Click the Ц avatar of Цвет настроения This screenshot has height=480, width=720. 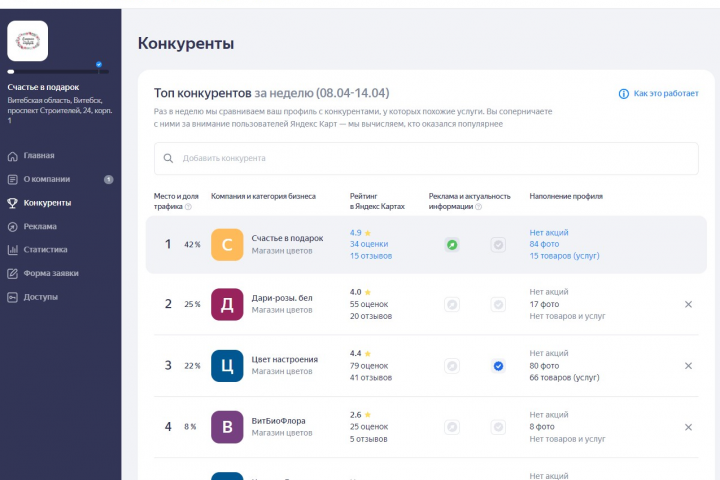tap(227, 366)
